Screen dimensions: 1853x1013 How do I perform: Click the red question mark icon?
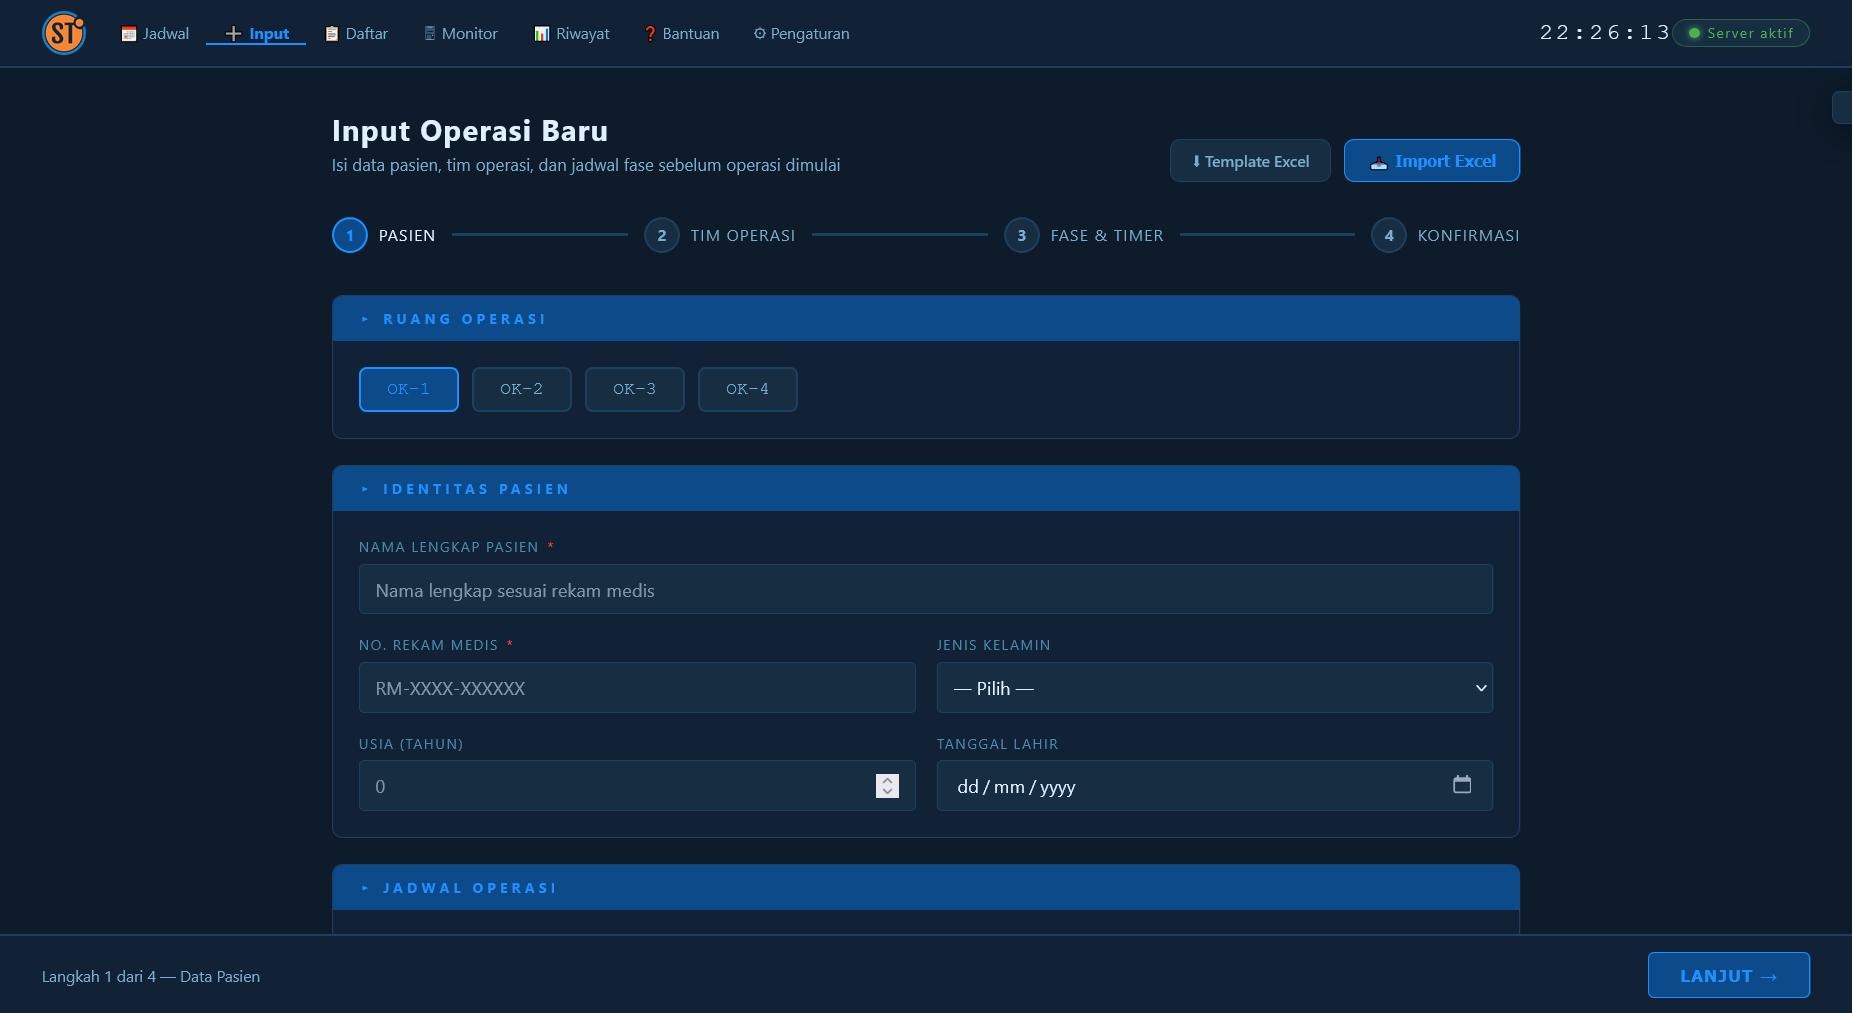[650, 34]
